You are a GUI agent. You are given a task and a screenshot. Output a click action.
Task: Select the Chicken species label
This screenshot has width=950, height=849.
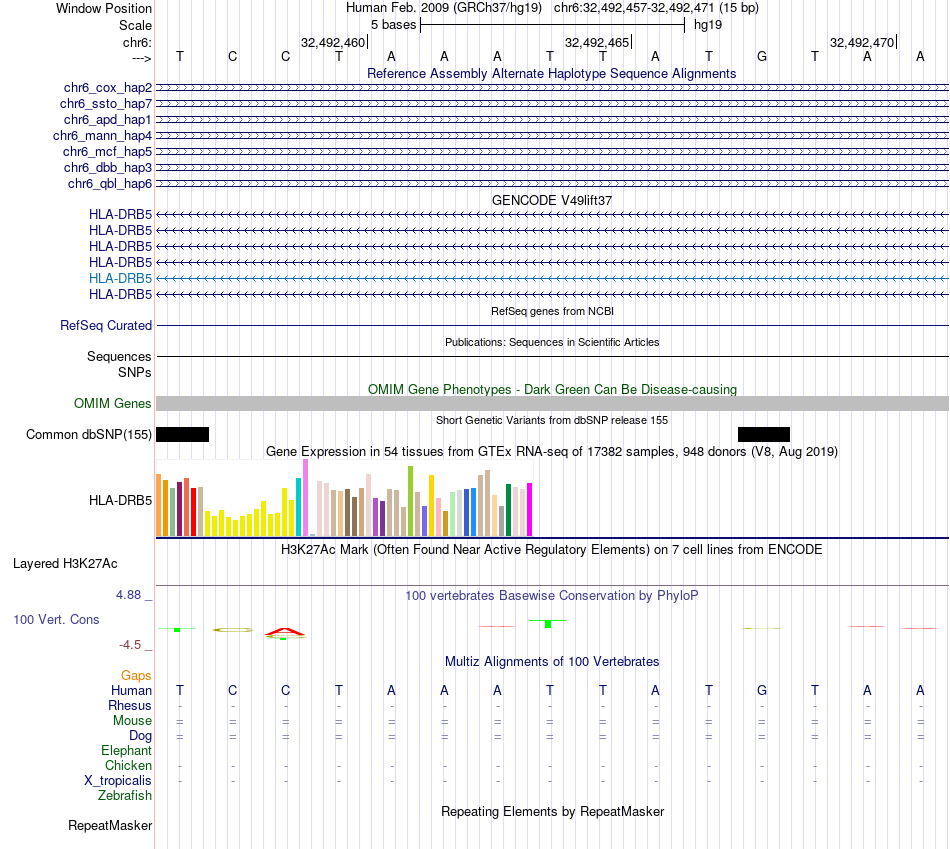[128, 766]
